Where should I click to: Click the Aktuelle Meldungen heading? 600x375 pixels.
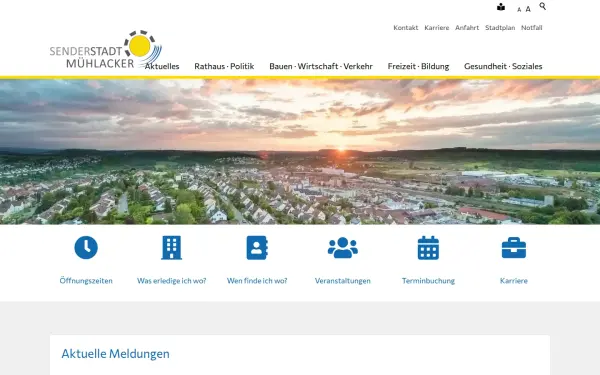[x=116, y=354]
